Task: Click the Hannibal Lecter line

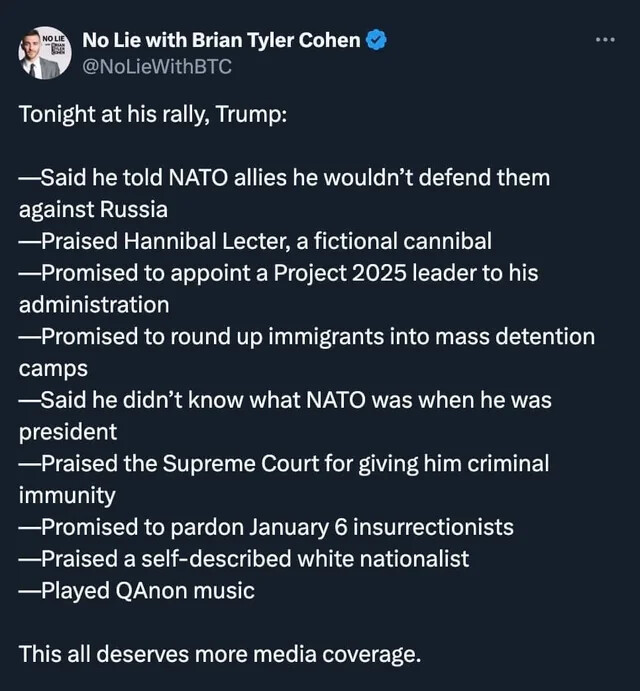Action: pyautogui.click(x=255, y=241)
